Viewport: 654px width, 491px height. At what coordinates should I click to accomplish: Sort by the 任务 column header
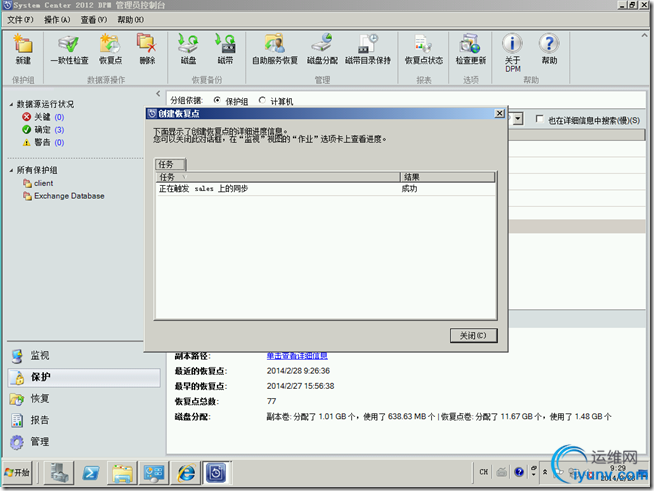click(x=278, y=177)
